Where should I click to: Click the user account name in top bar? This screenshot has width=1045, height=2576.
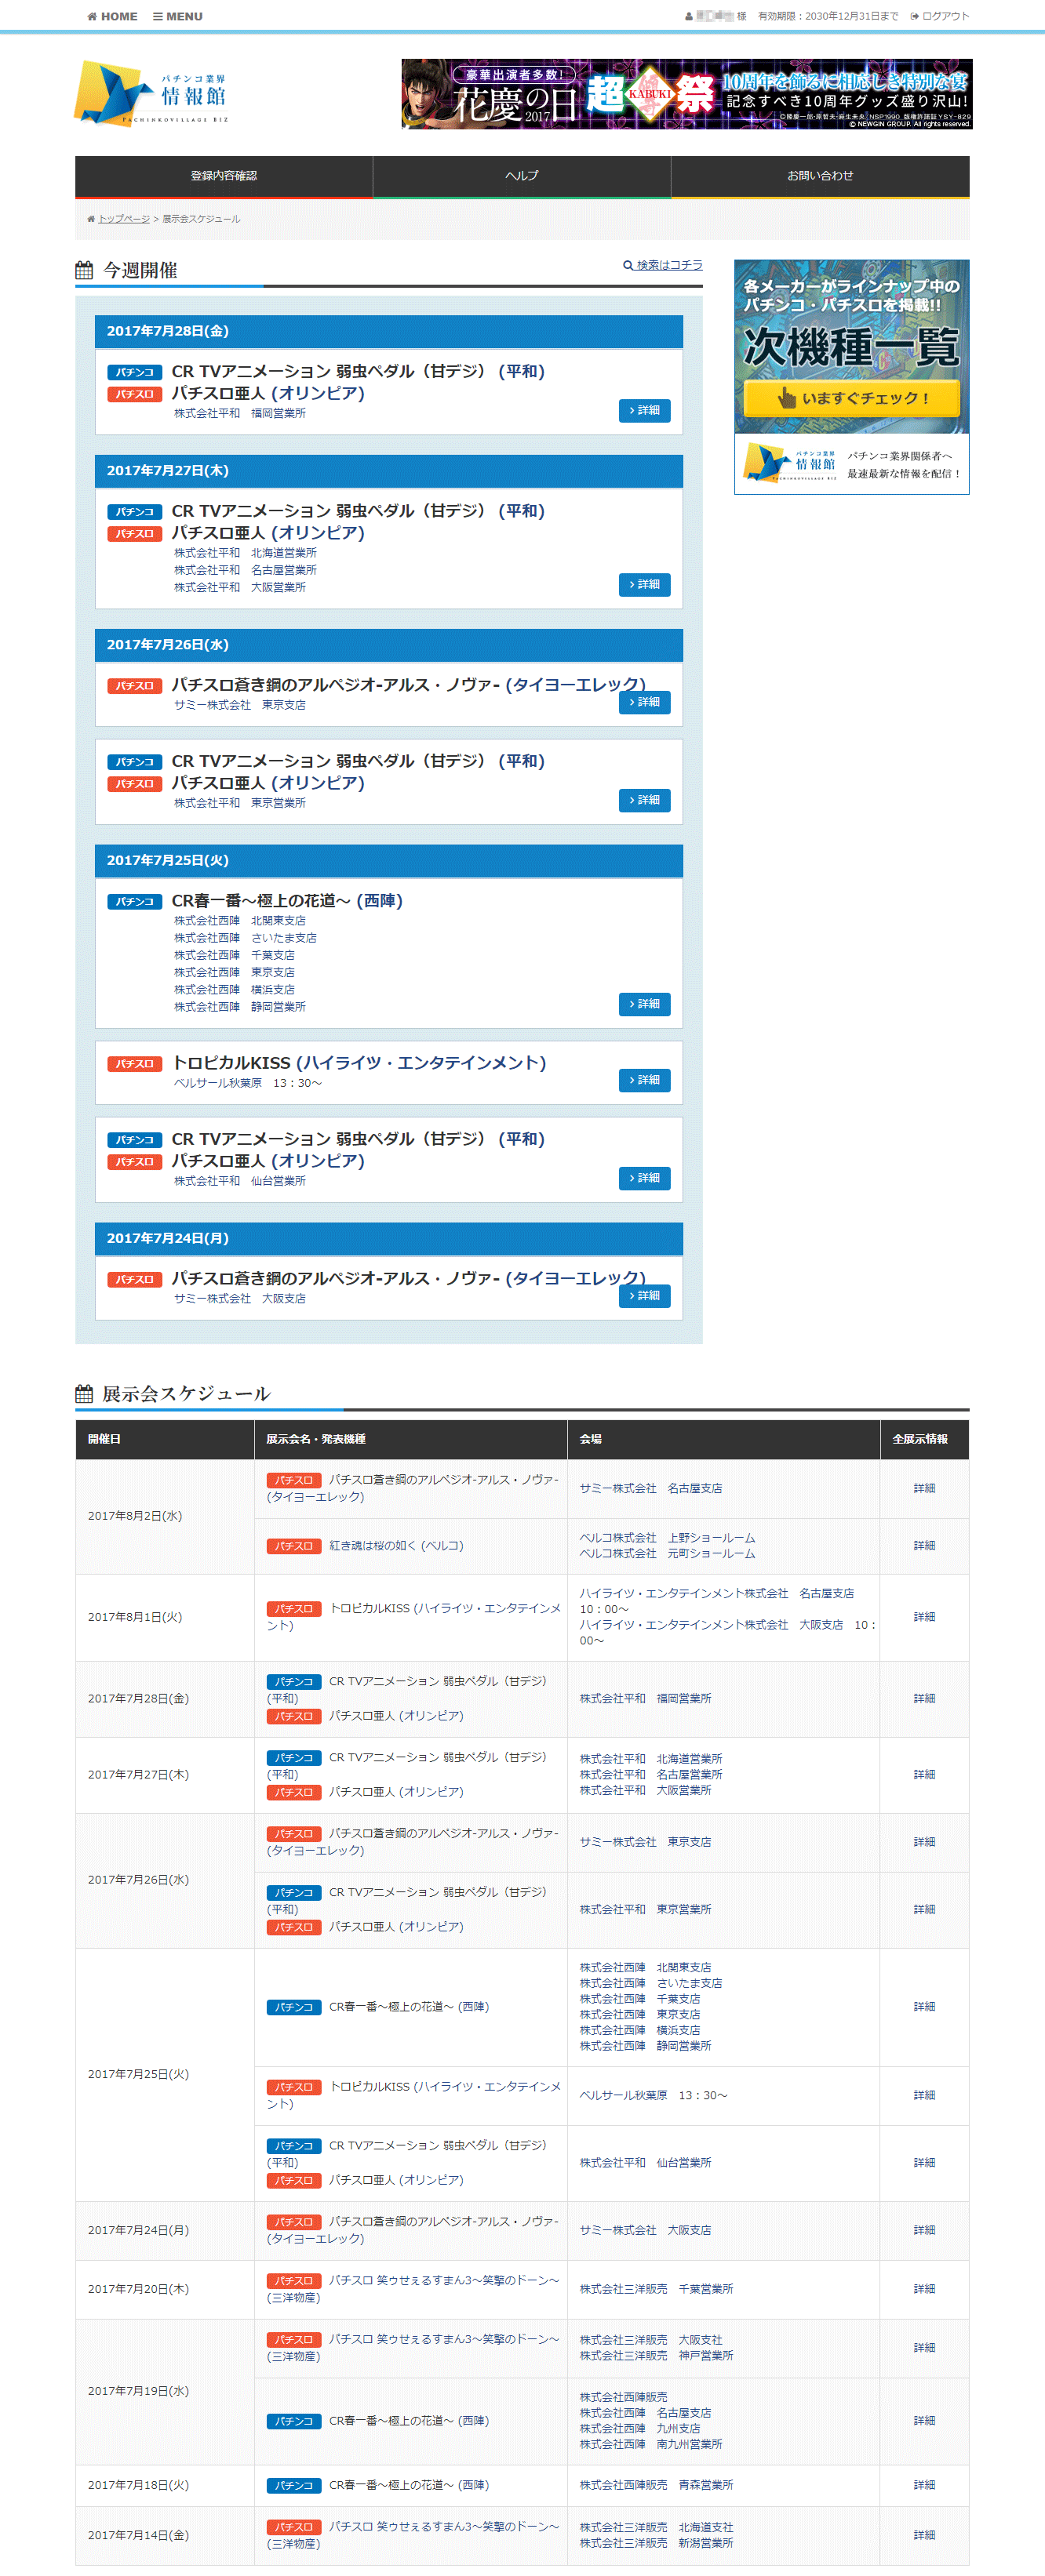point(716,16)
